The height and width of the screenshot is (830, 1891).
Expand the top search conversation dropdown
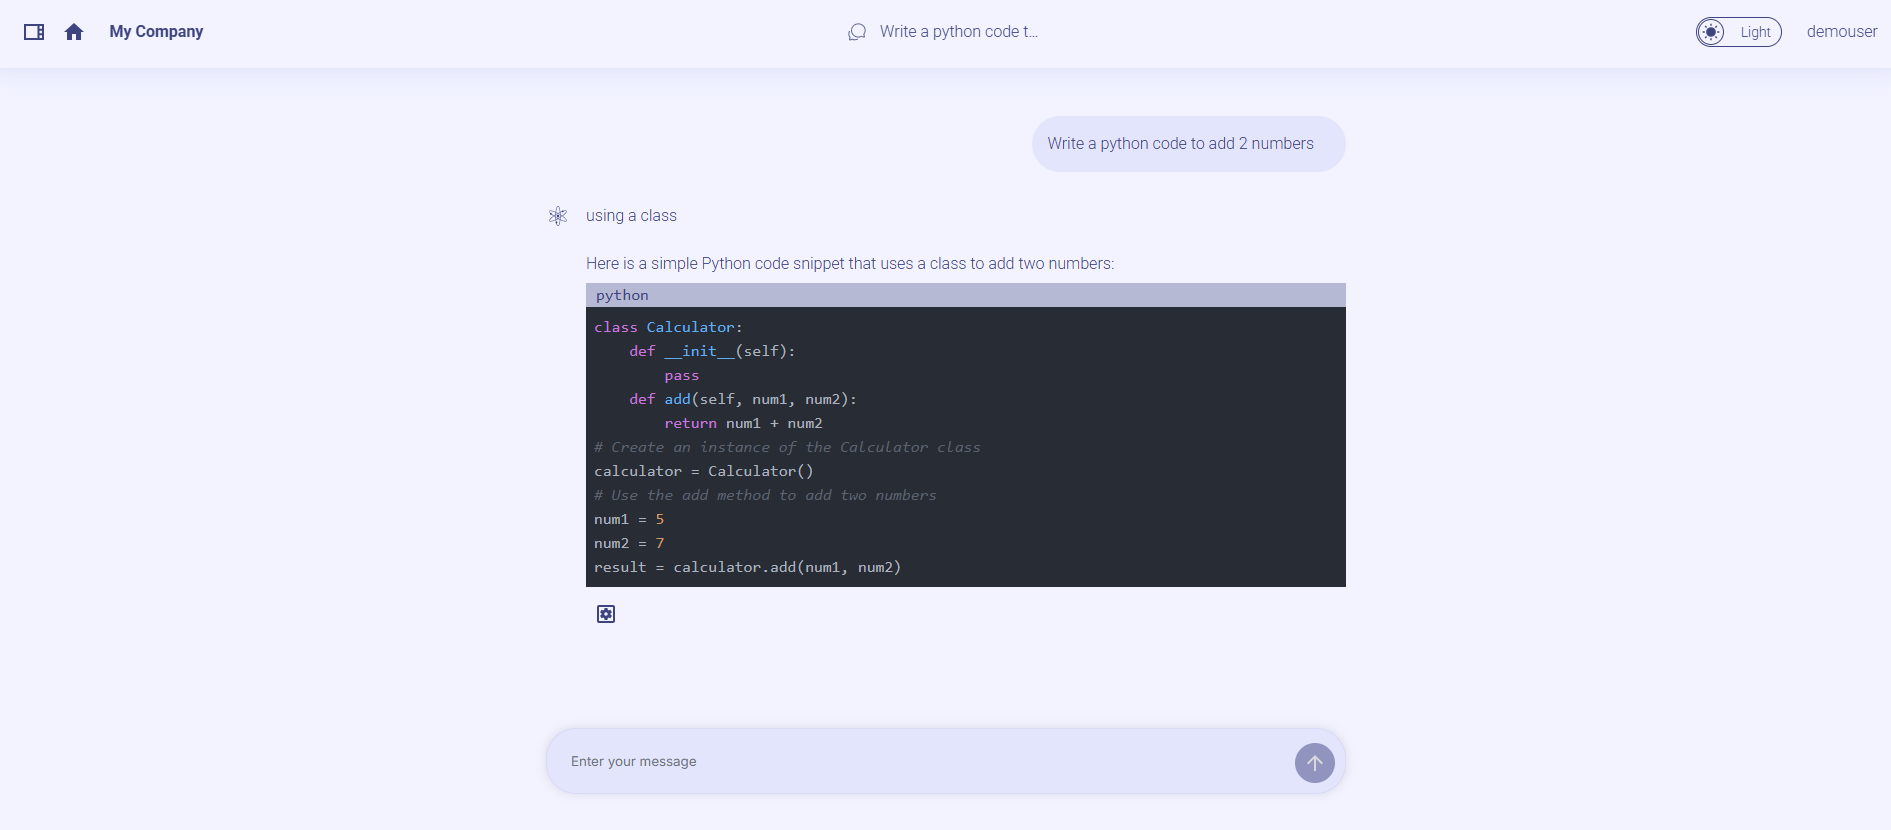point(958,31)
